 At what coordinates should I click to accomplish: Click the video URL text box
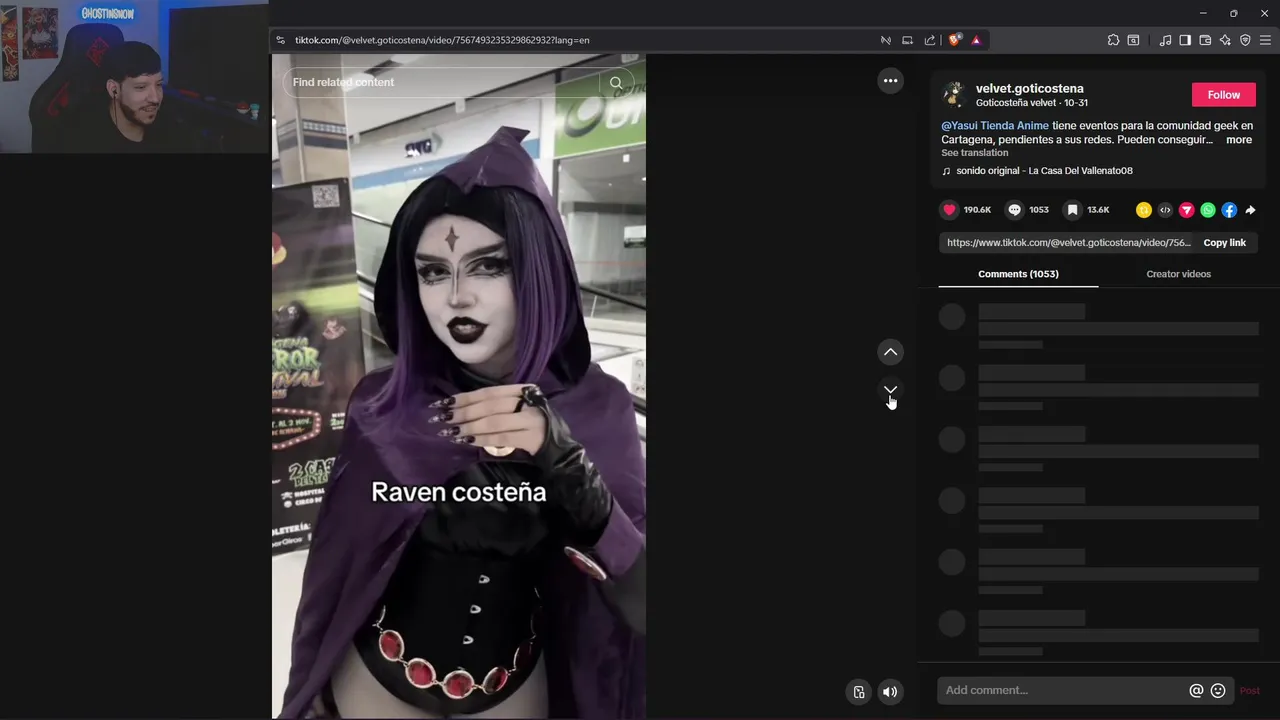coord(1069,243)
